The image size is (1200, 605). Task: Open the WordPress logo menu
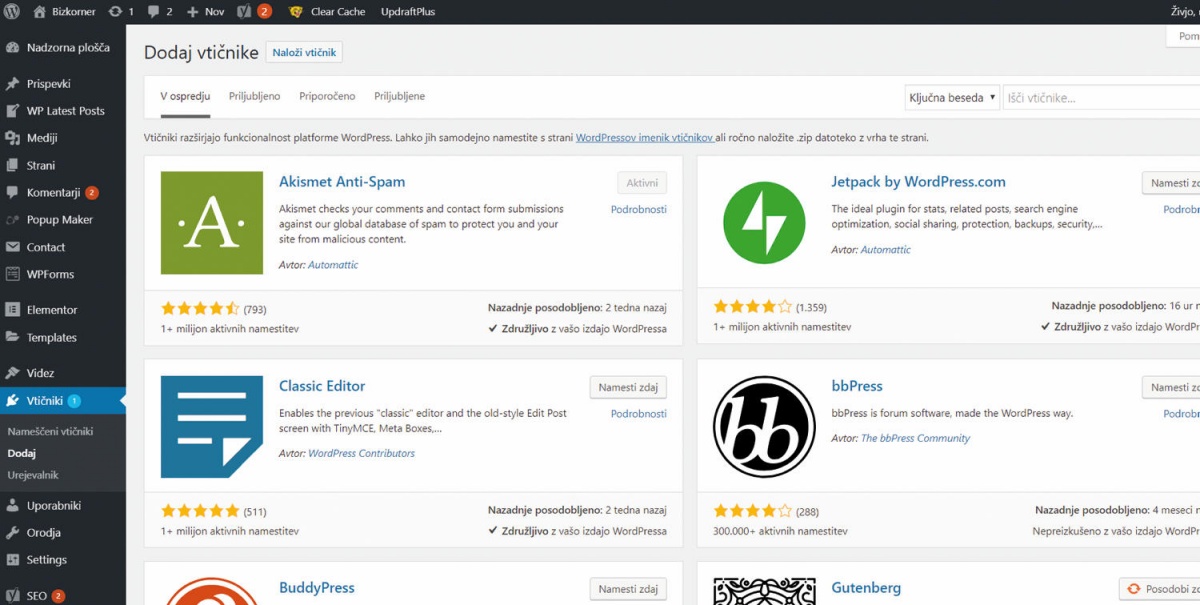tap(12, 12)
